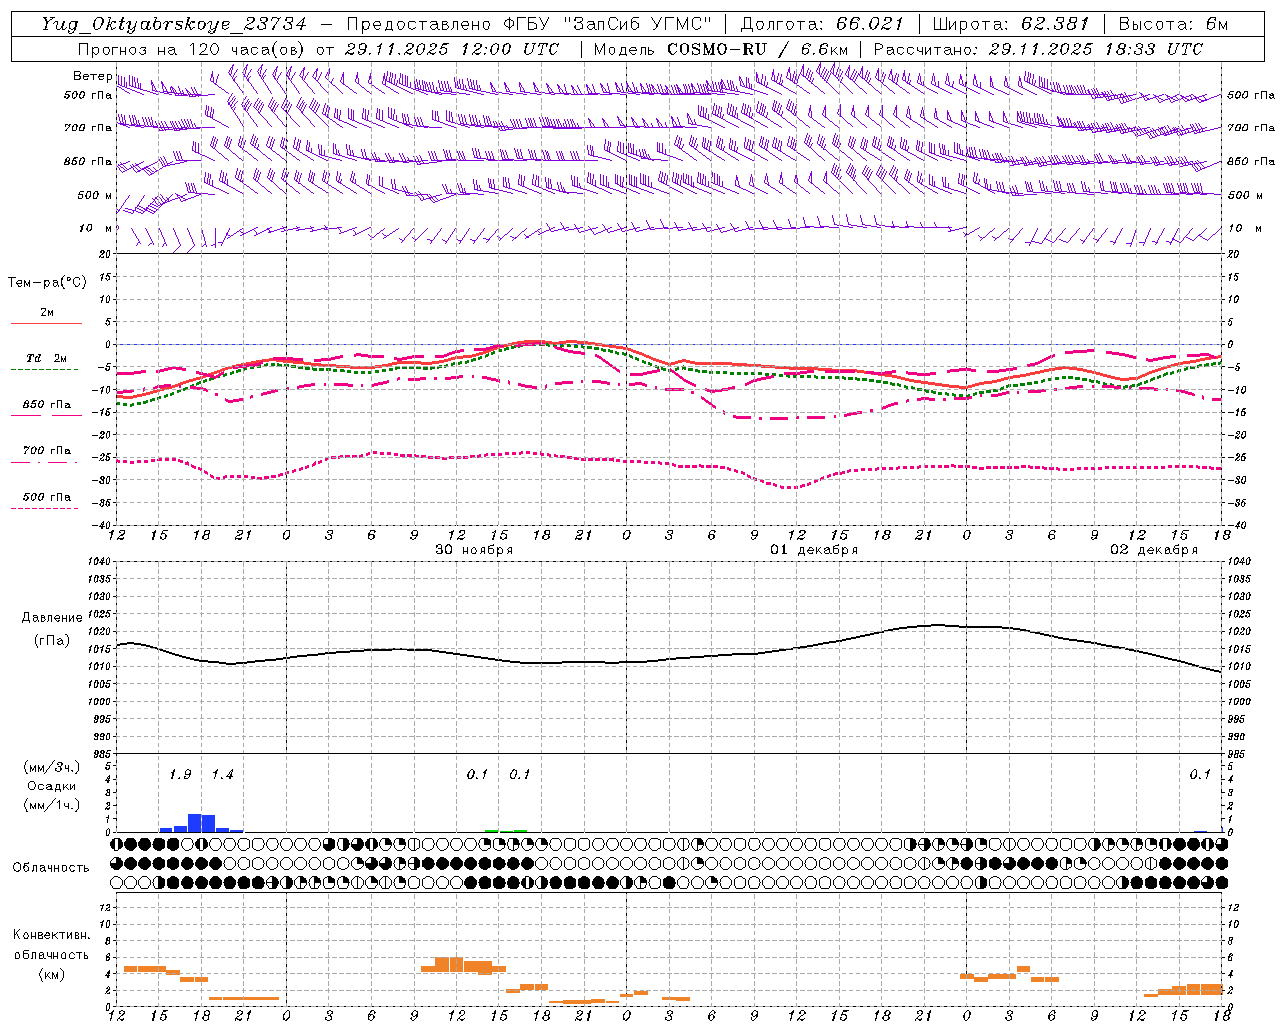Click the 'Рассчитано: 29.11.2025 18:33 UTC' timestamp
This screenshot has width=1280, height=1024.
(1038, 49)
